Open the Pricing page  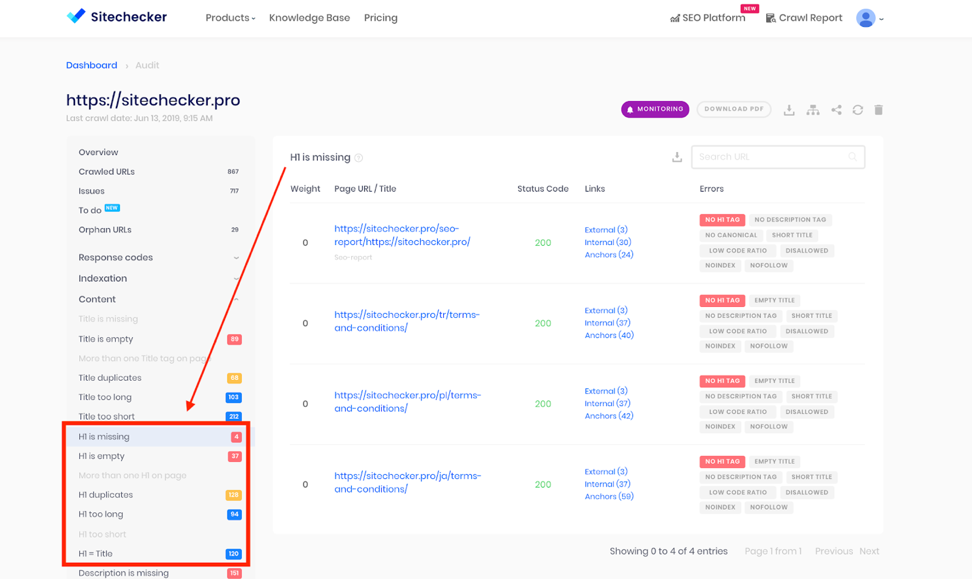point(381,18)
